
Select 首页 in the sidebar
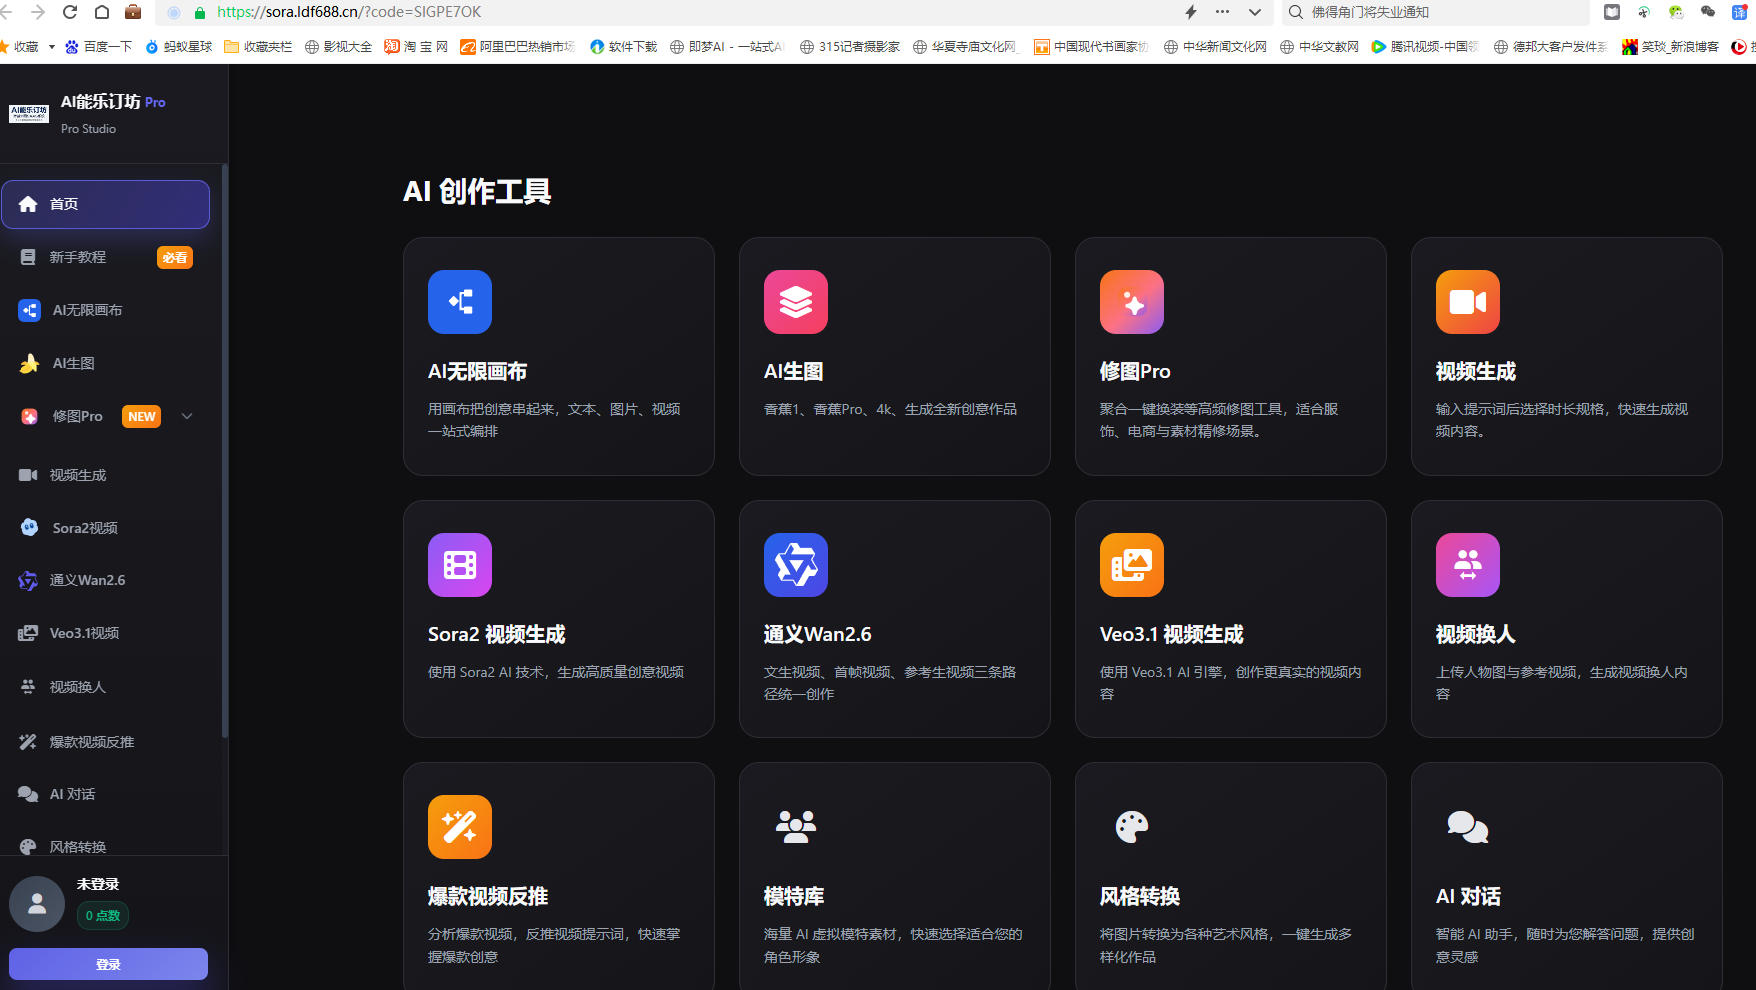tap(105, 204)
